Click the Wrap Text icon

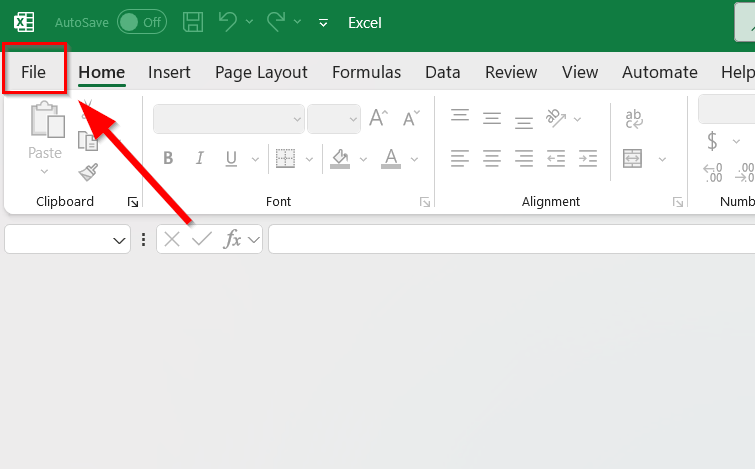click(633, 119)
